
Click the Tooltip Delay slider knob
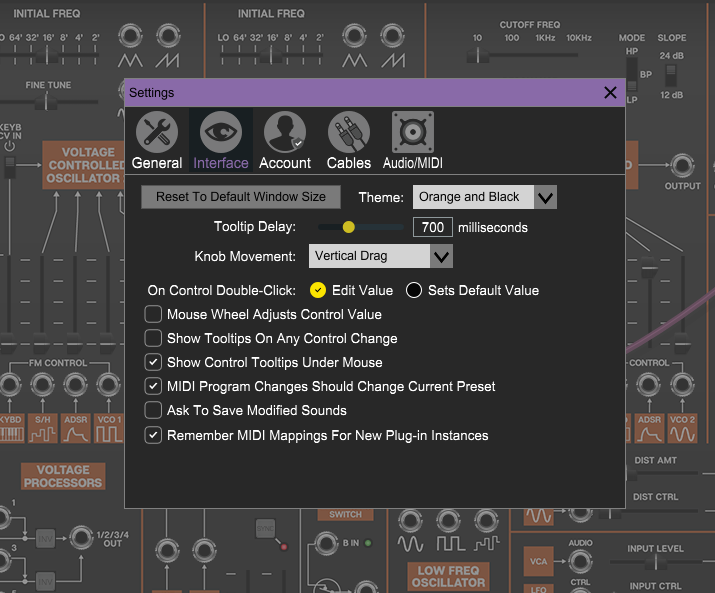(x=348, y=227)
